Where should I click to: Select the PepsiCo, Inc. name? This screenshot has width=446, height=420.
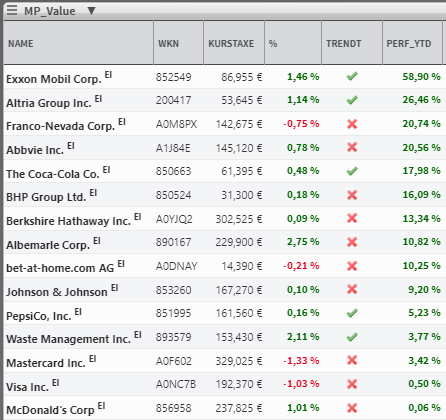[x=39, y=316]
